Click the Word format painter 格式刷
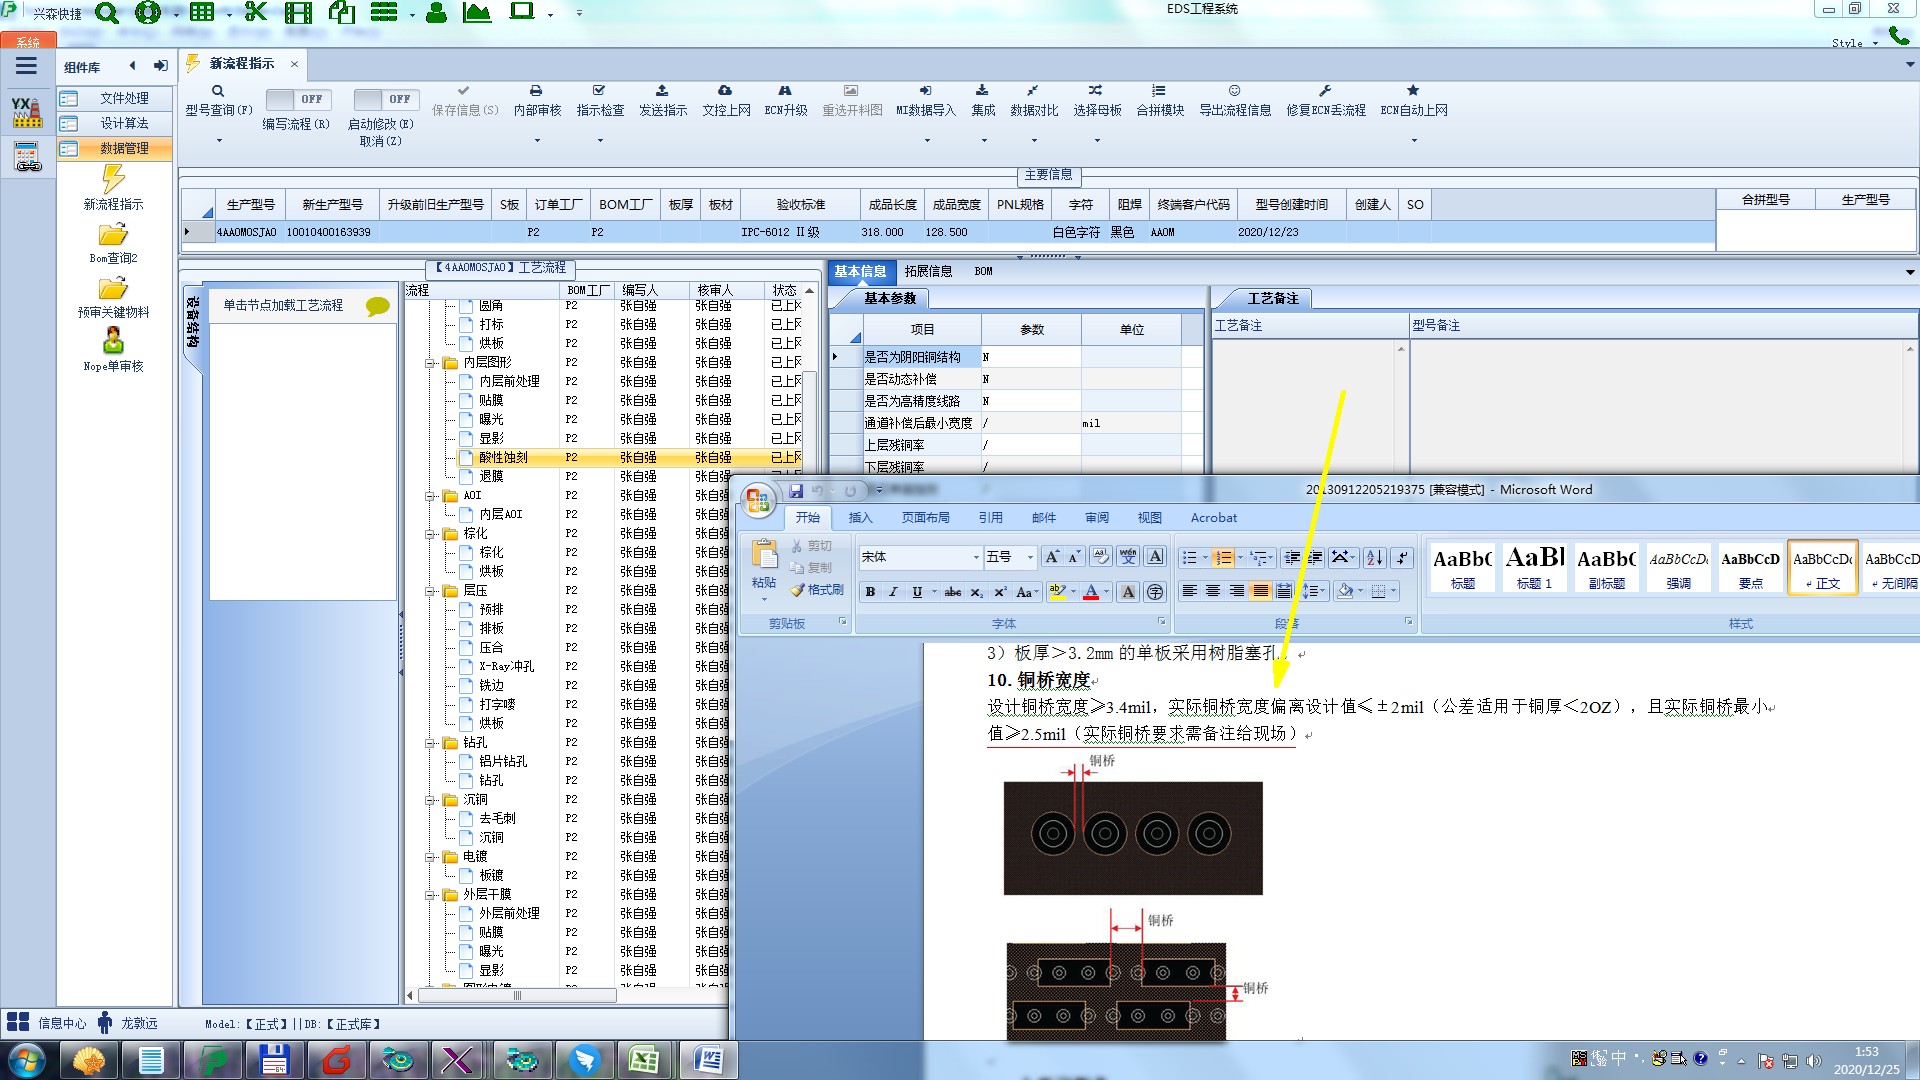This screenshot has height=1080, width=1920. pos(817,590)
